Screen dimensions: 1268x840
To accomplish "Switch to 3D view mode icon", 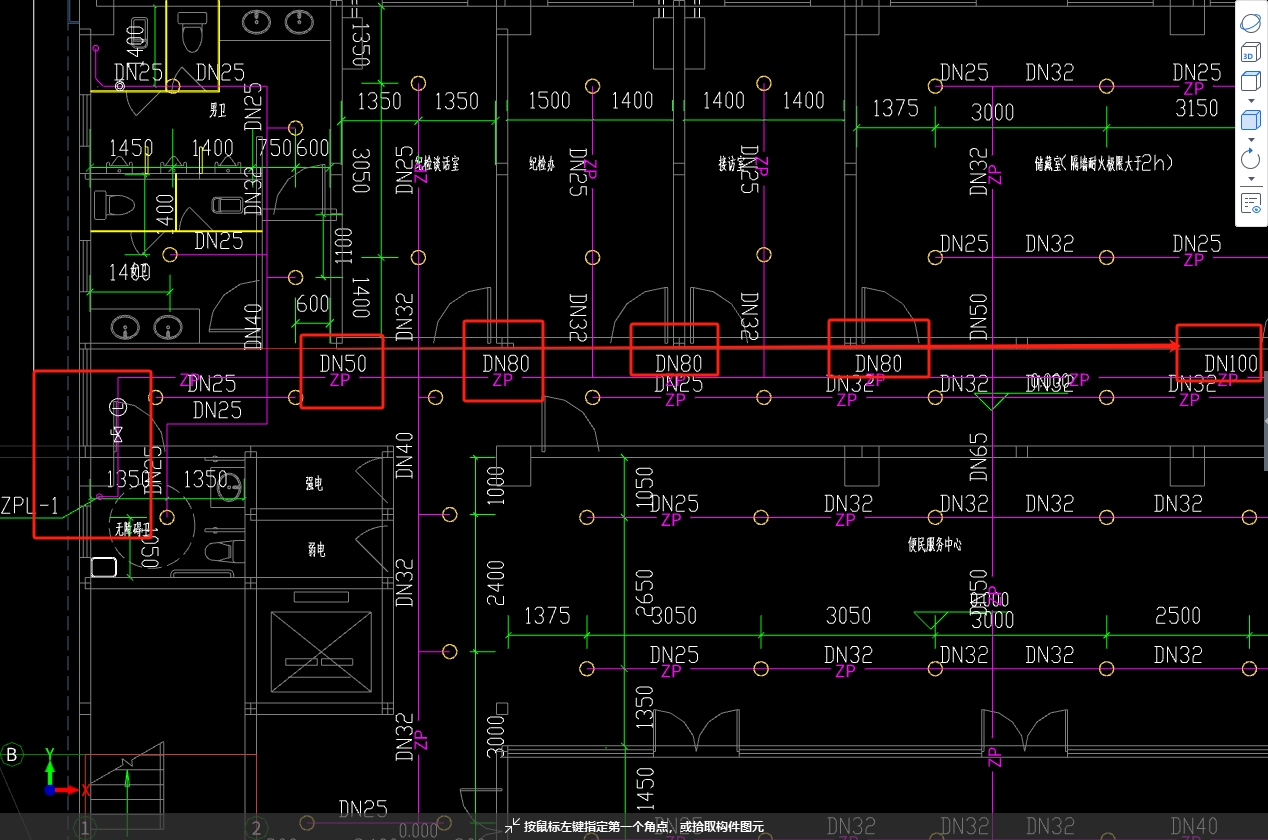I will (x=1250, y=53).
